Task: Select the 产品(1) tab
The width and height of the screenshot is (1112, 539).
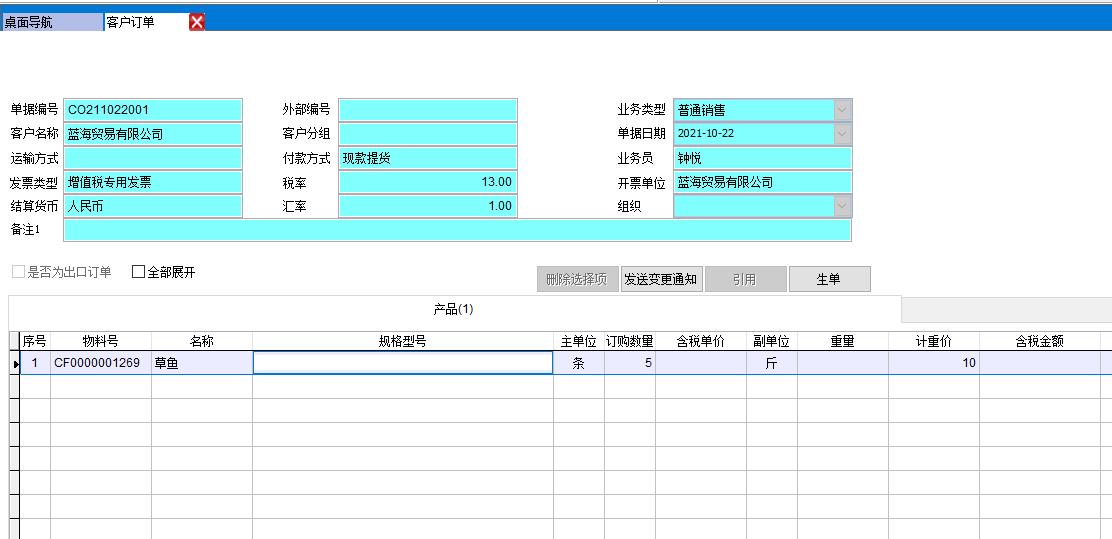Action: [453, 310]
